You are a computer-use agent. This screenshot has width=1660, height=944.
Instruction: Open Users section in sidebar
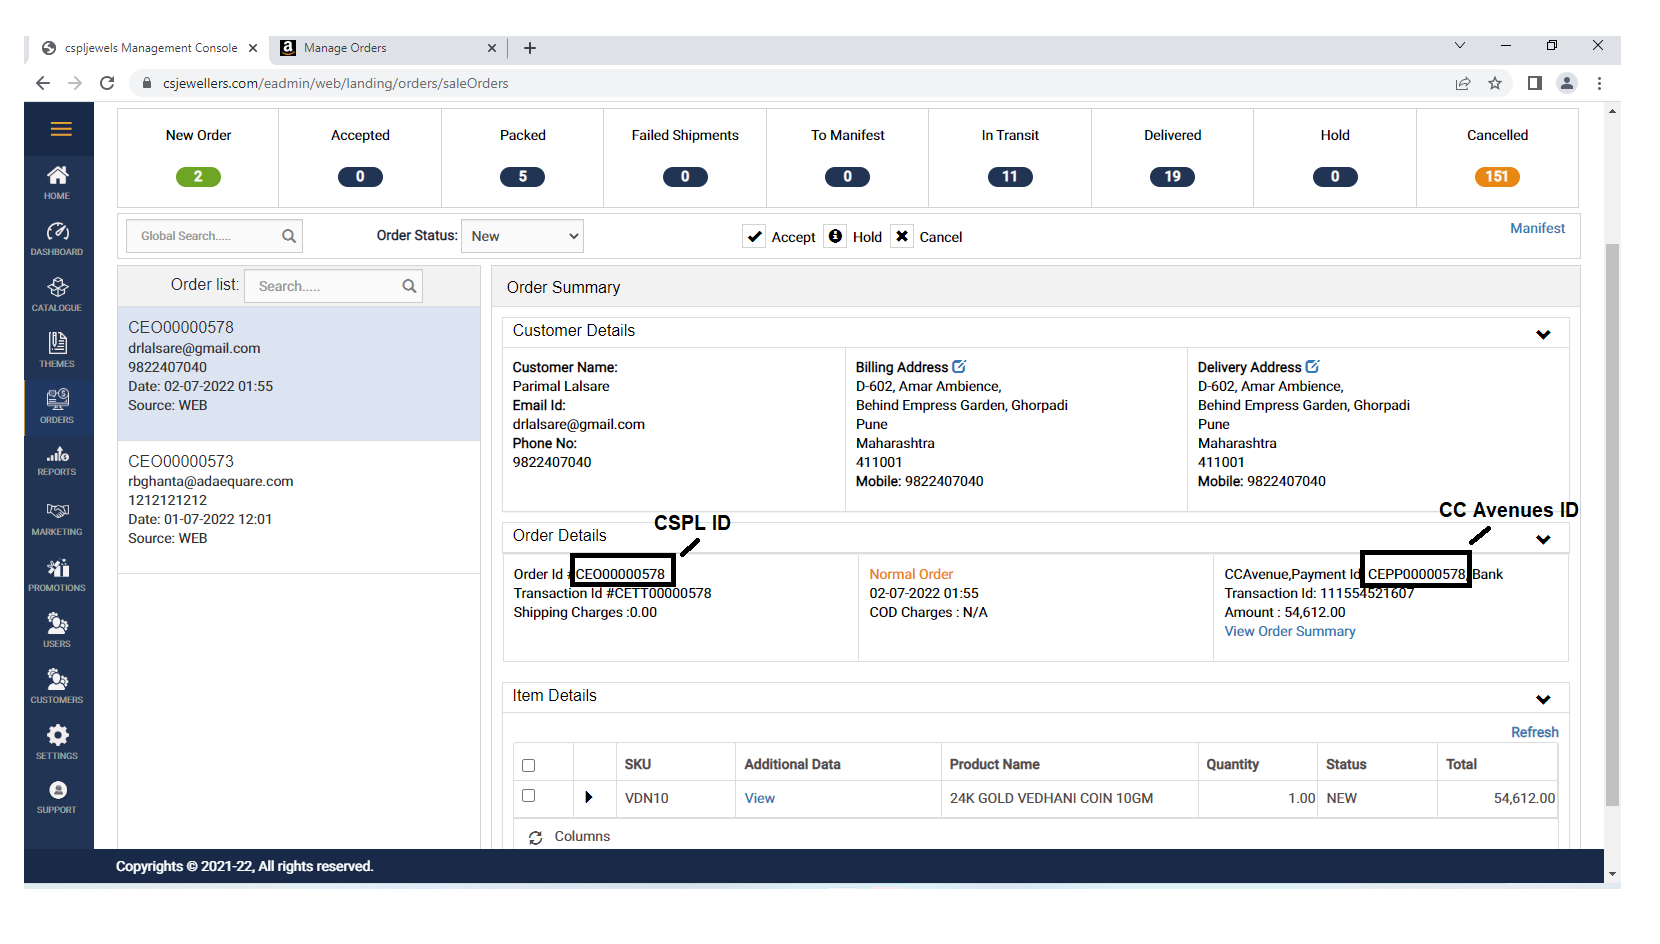pos(58,631)
